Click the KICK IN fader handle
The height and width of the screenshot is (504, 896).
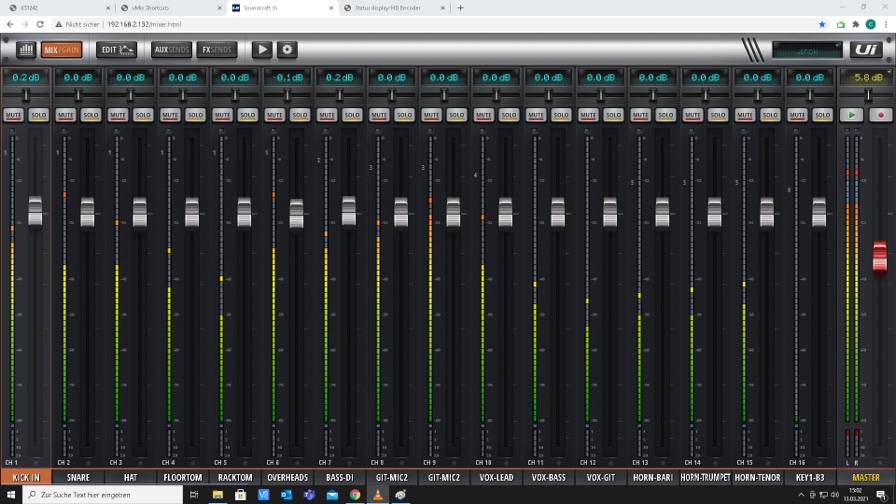[x=35, y=211]
